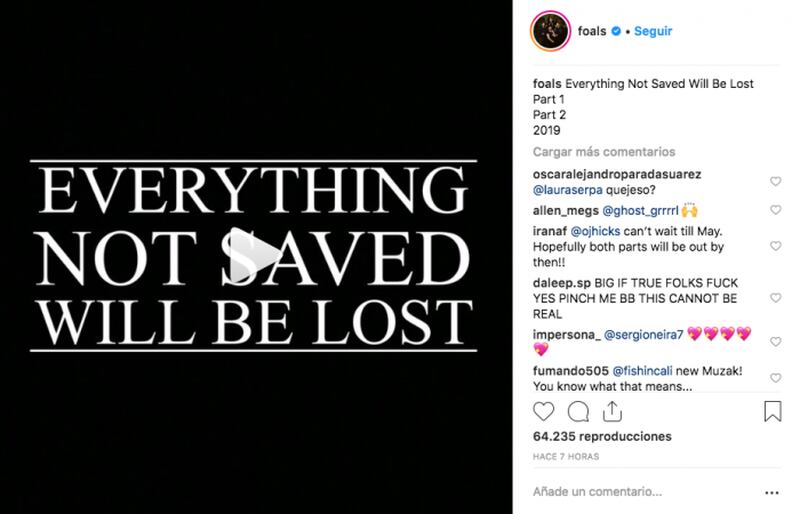800x514 pixels.
Task: Like oscaralejandroparadasuarez's comment
Action: pyautogui.click(x=776, y=181)
